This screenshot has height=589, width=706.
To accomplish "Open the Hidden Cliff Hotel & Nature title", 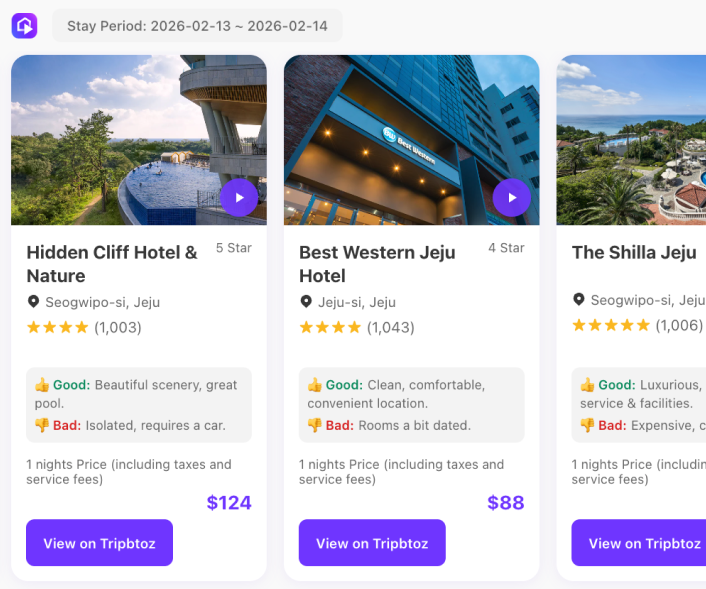I will click(112, 264).
